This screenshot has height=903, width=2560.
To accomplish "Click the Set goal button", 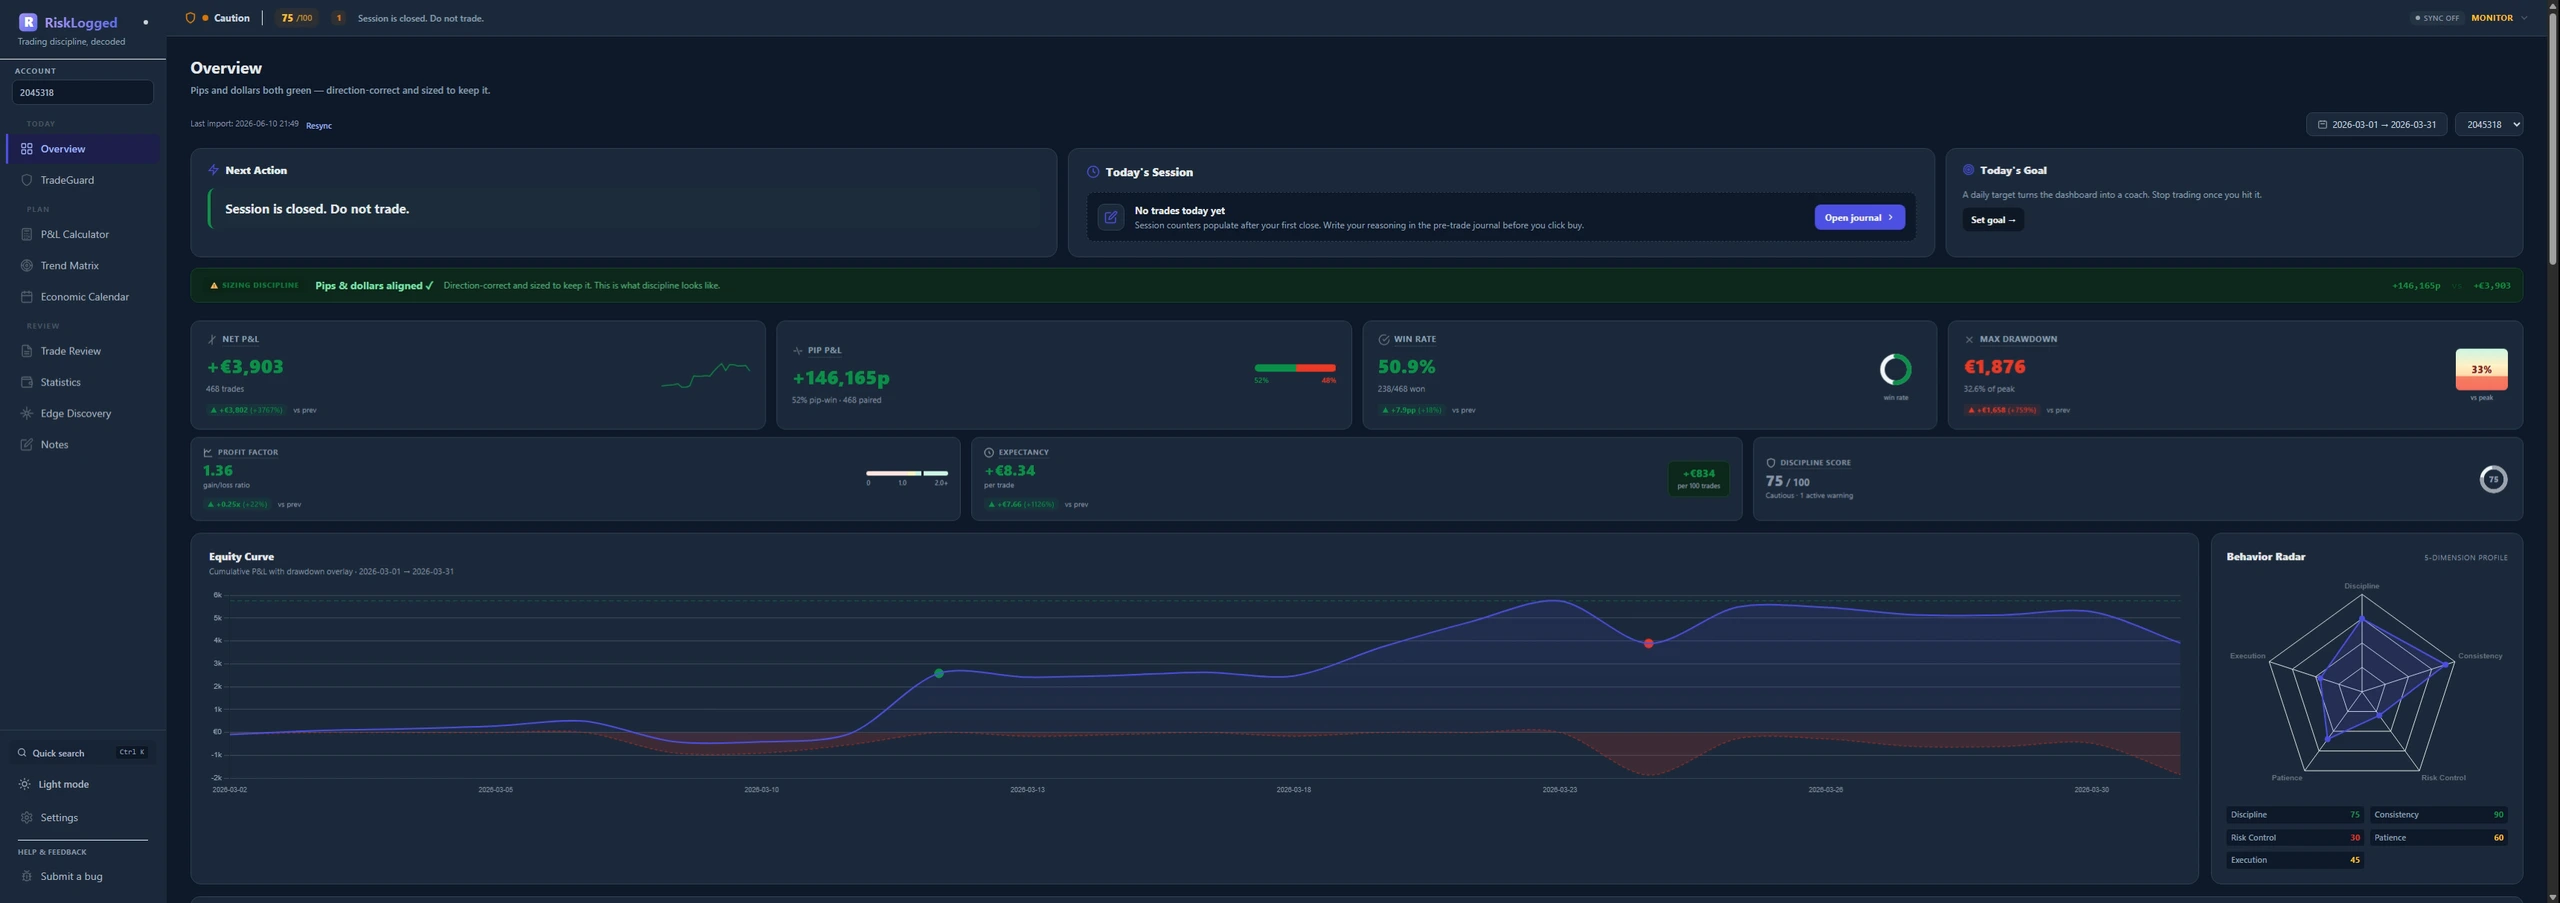I will (1992, 220).
